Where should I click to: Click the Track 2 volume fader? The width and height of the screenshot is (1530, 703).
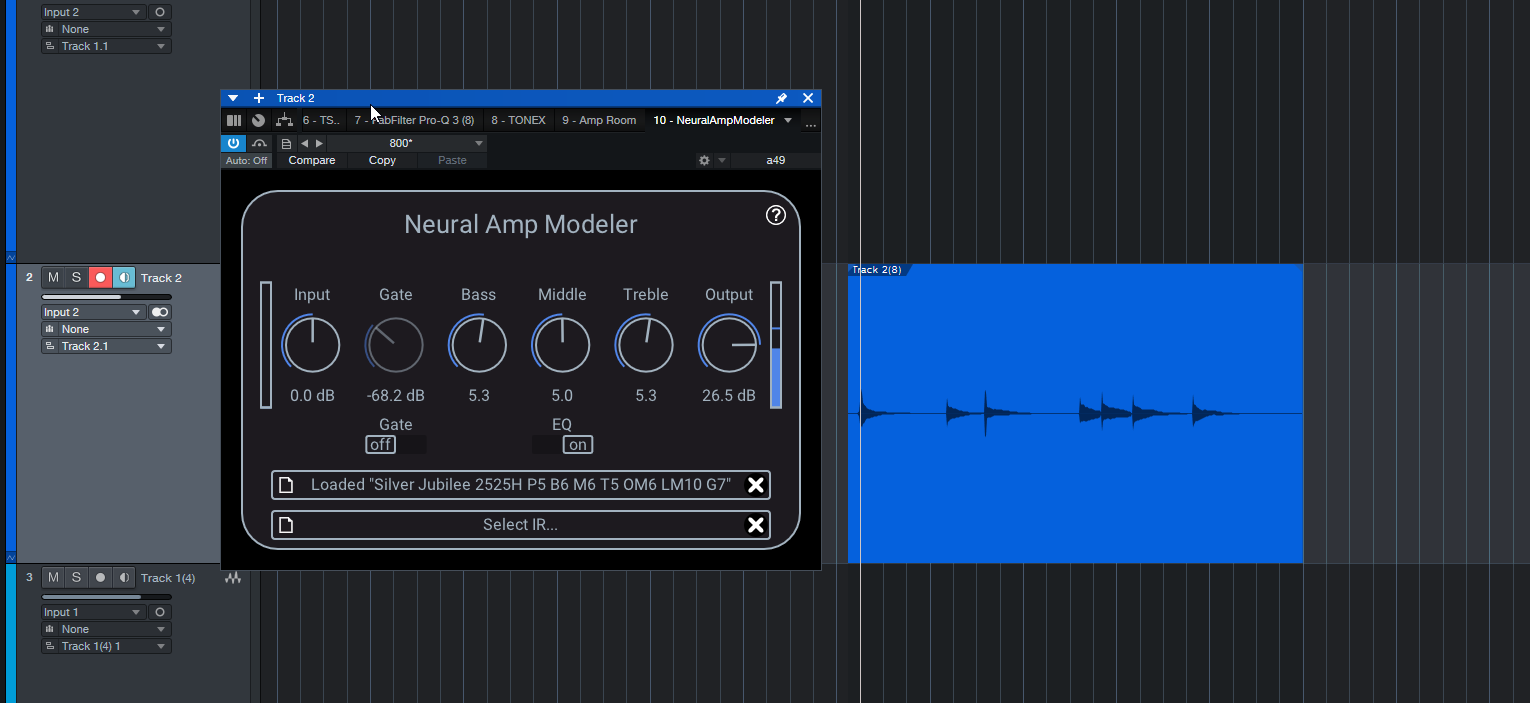pos(106,296)
